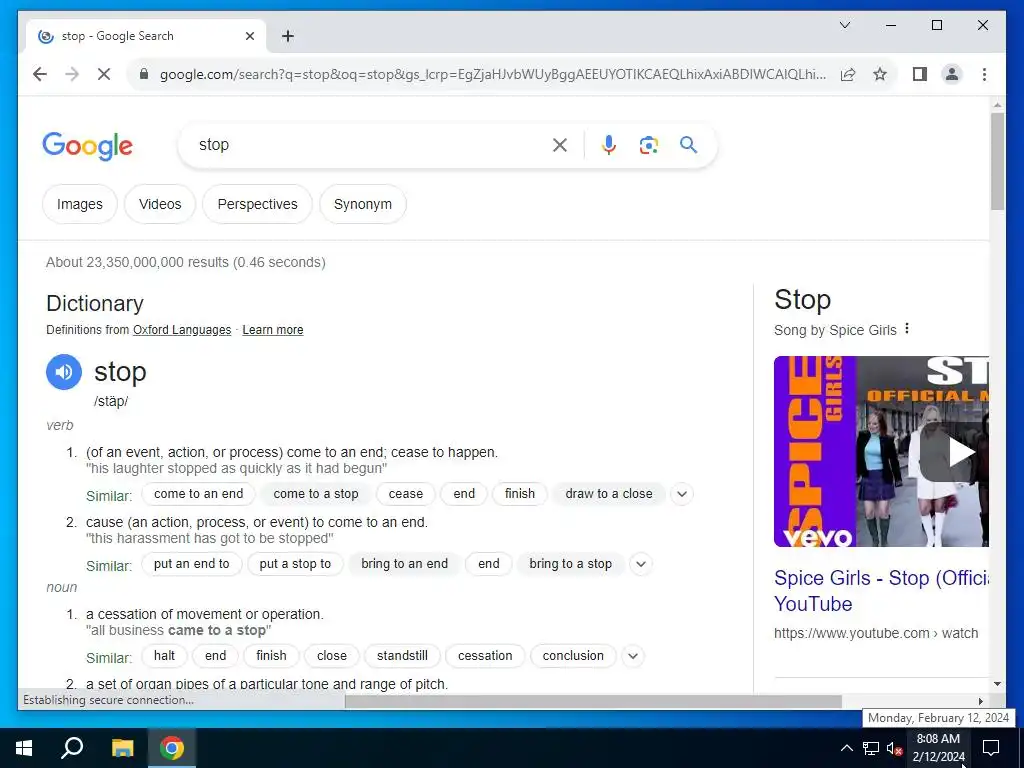The height and width of the screenshot is (768, 1024).
Task: Open the Chrome three-dot menu
Action: pyautogui.click(x=984, y=74)
